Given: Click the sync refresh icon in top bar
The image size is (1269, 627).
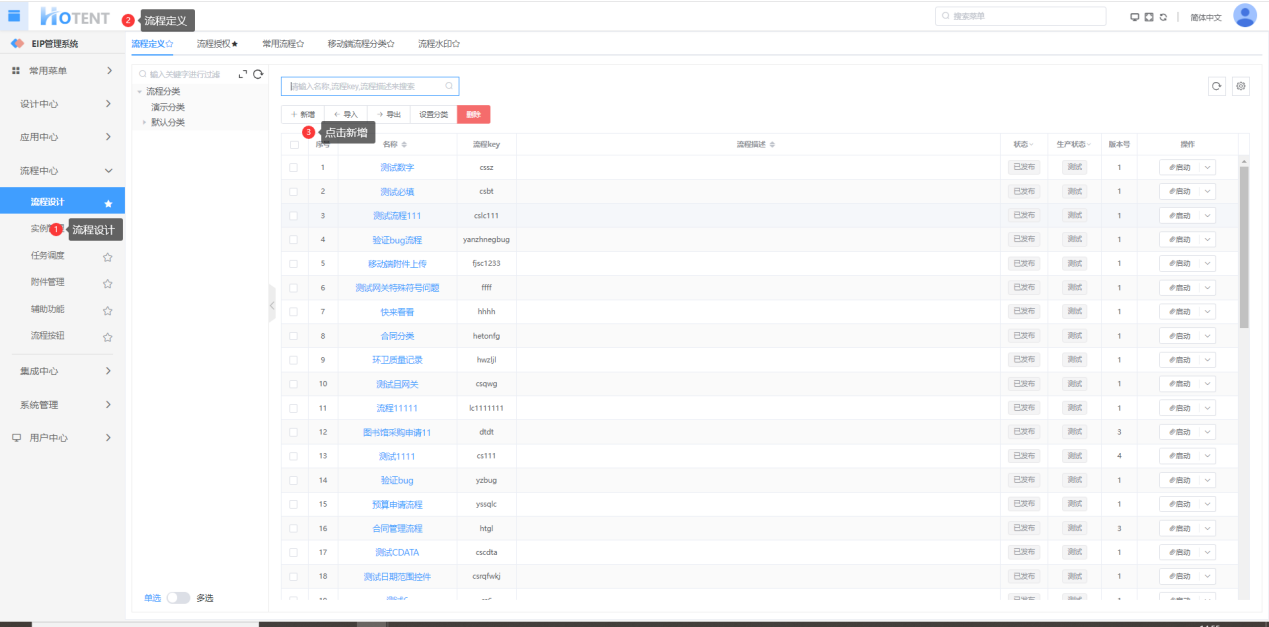Looking at the screenshot, I should tap(1163, 17).
